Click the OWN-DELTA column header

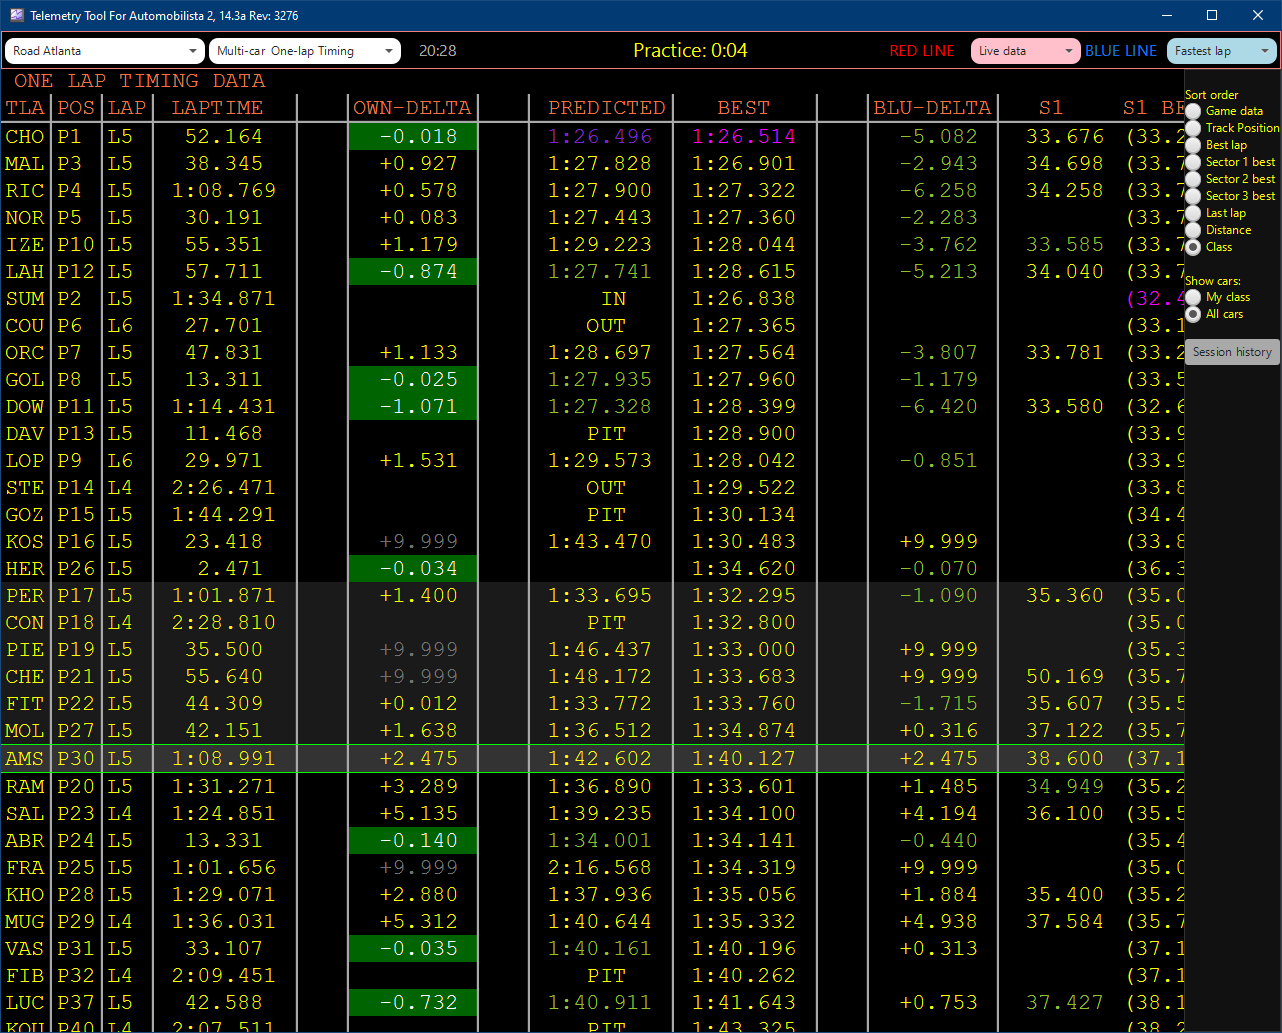(412, 108)
